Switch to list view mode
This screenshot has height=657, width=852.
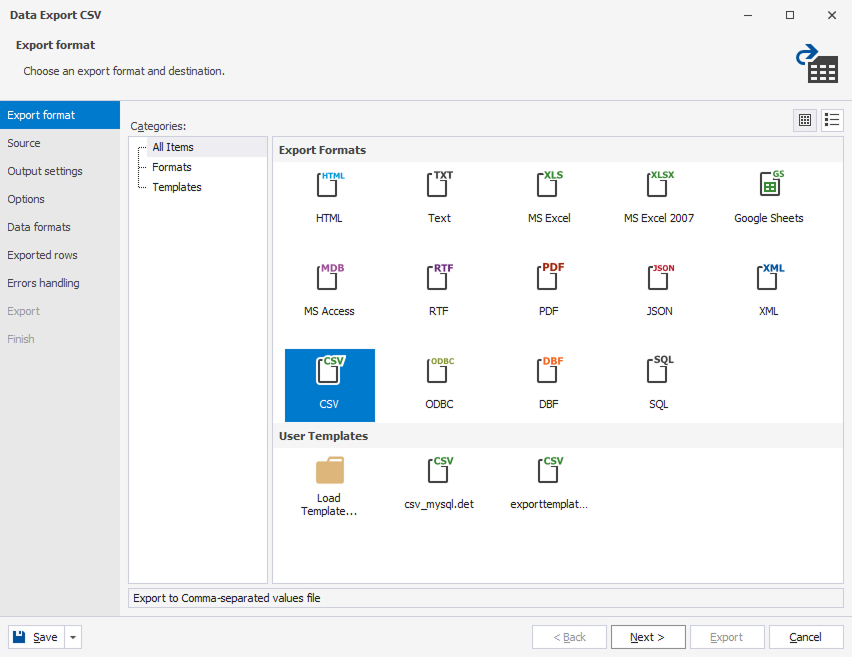832,120
